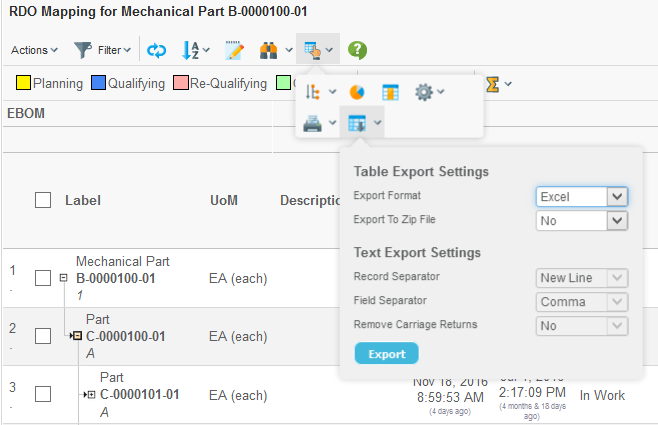
Task: Open the Export To Zip File dropdown
Action: pyautogui.click(x=581, y=220)
